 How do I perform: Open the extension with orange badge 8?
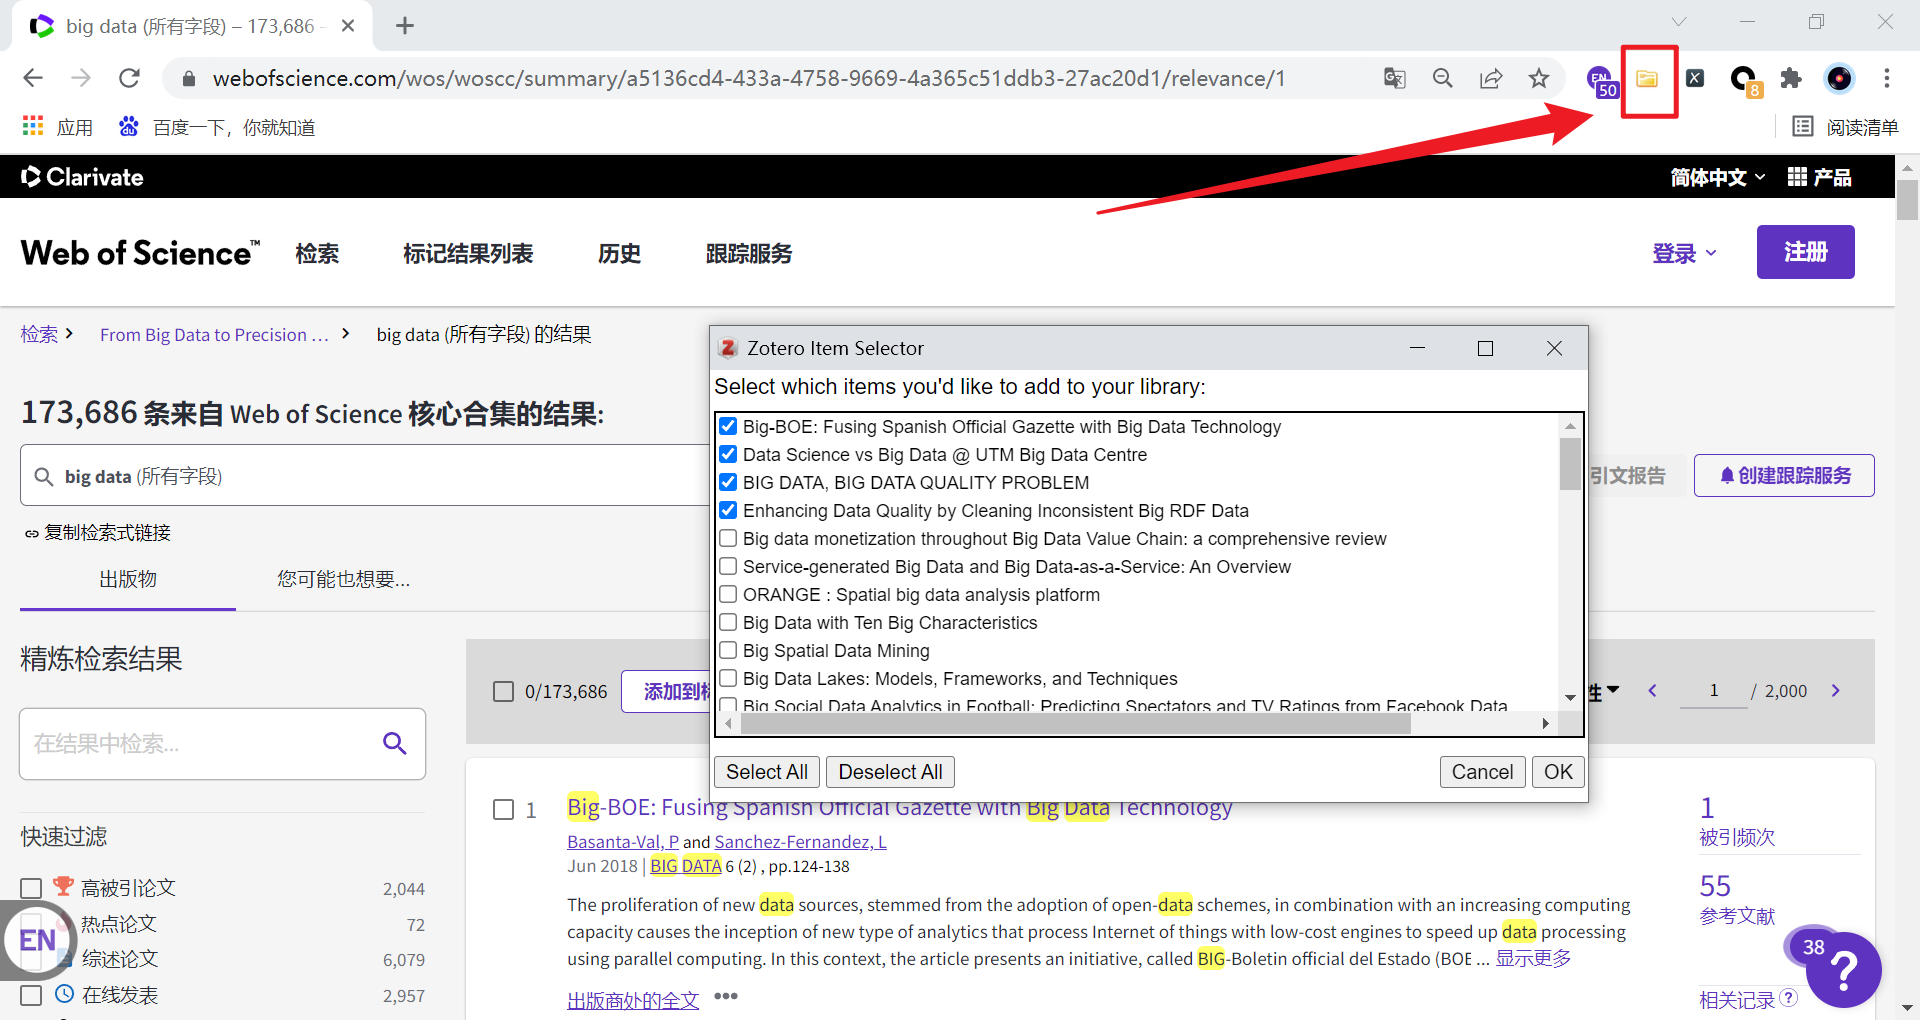point(1745,80)
